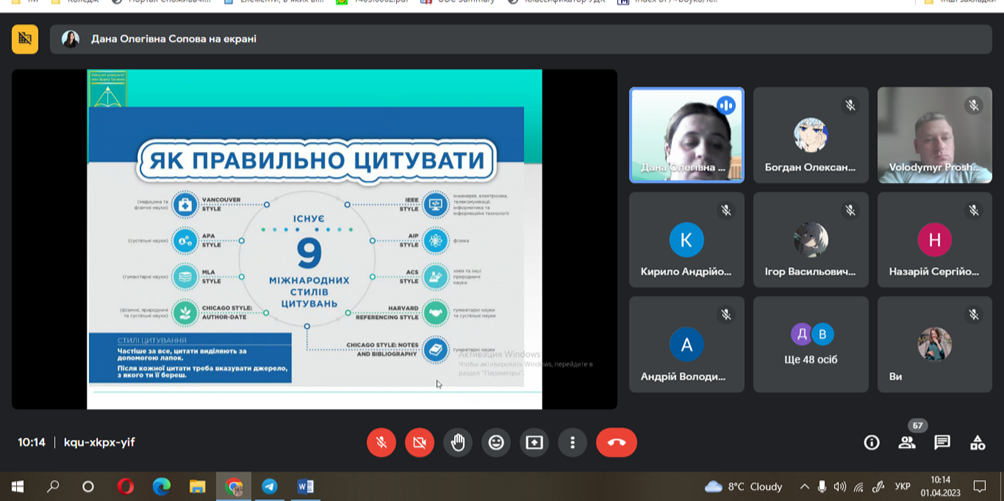Hang up with the red leave call button

click(616, 442)
